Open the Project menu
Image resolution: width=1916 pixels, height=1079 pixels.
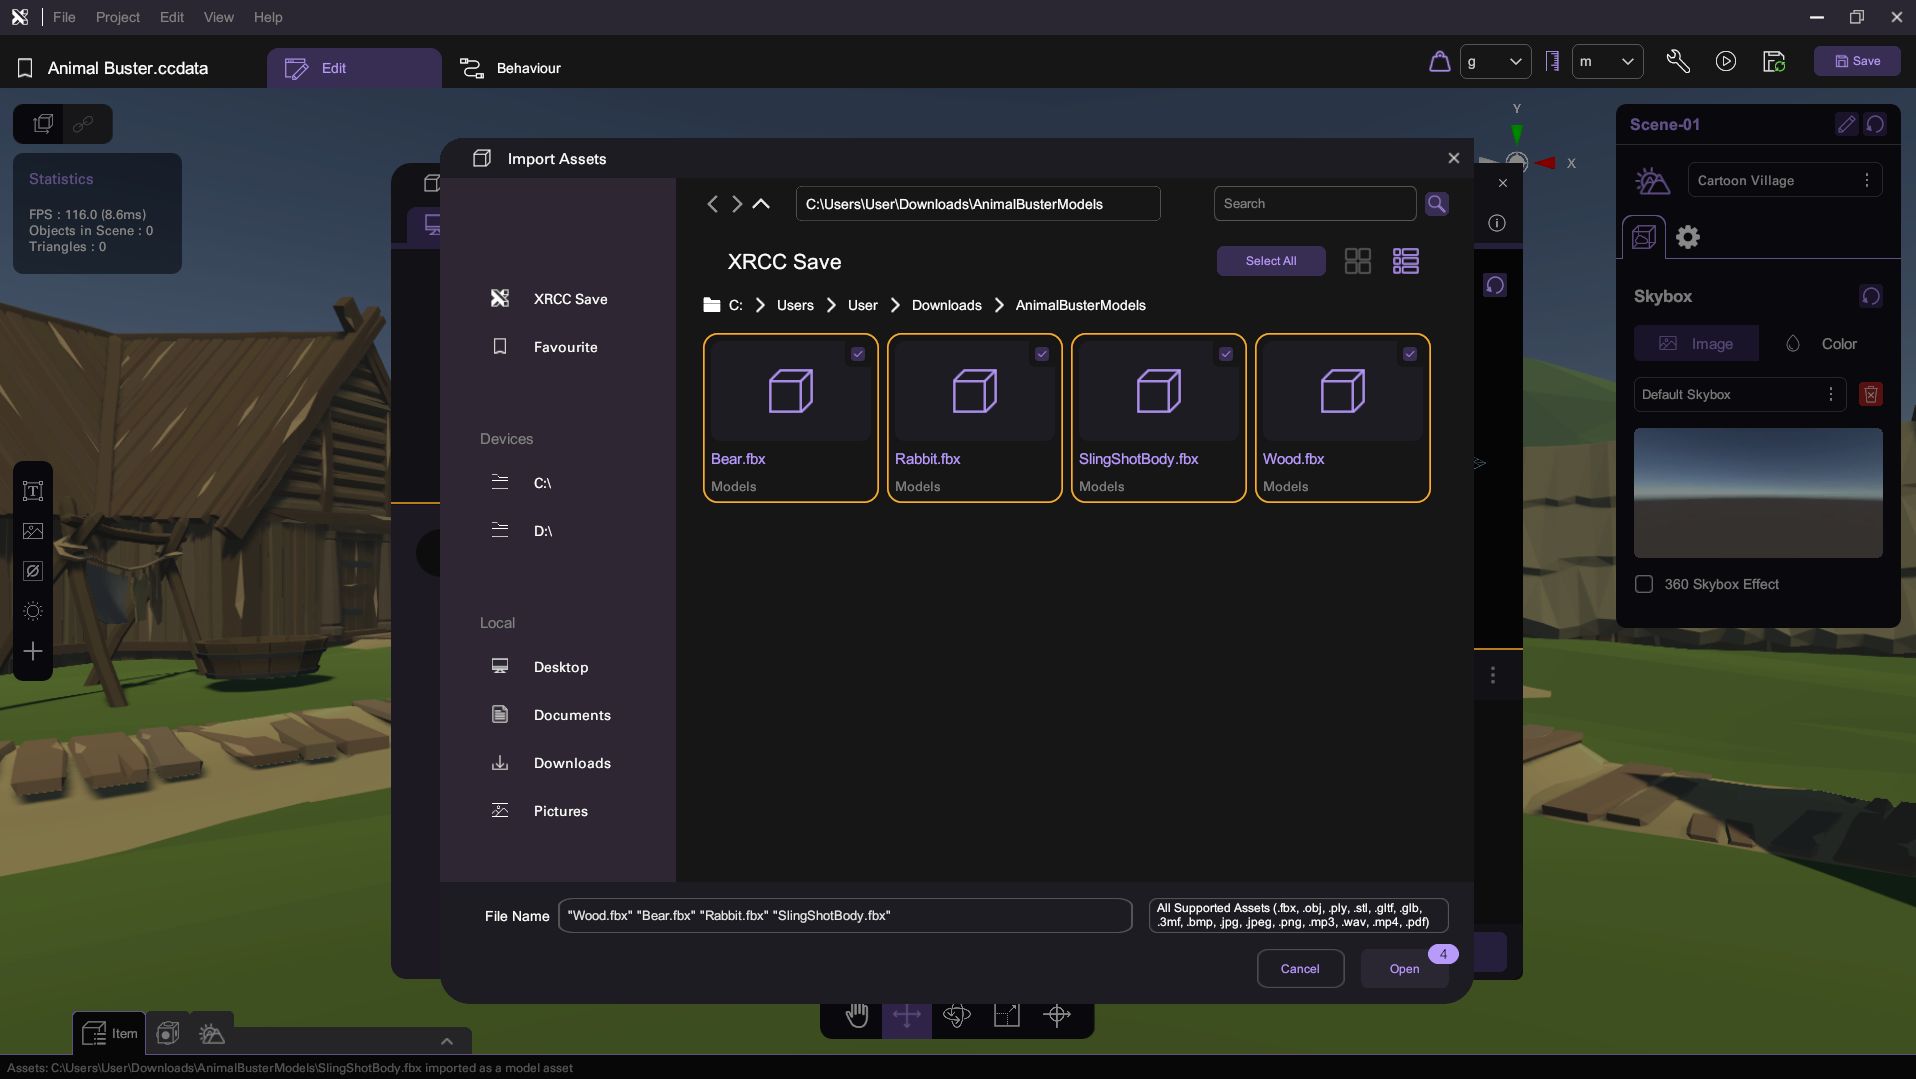[117, 17]
